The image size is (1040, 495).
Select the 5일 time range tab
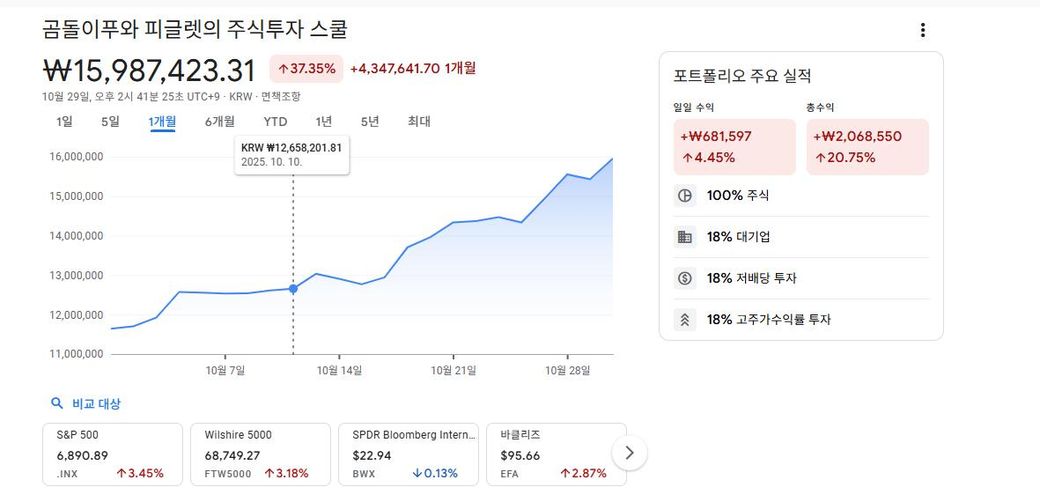pos(110,122)
